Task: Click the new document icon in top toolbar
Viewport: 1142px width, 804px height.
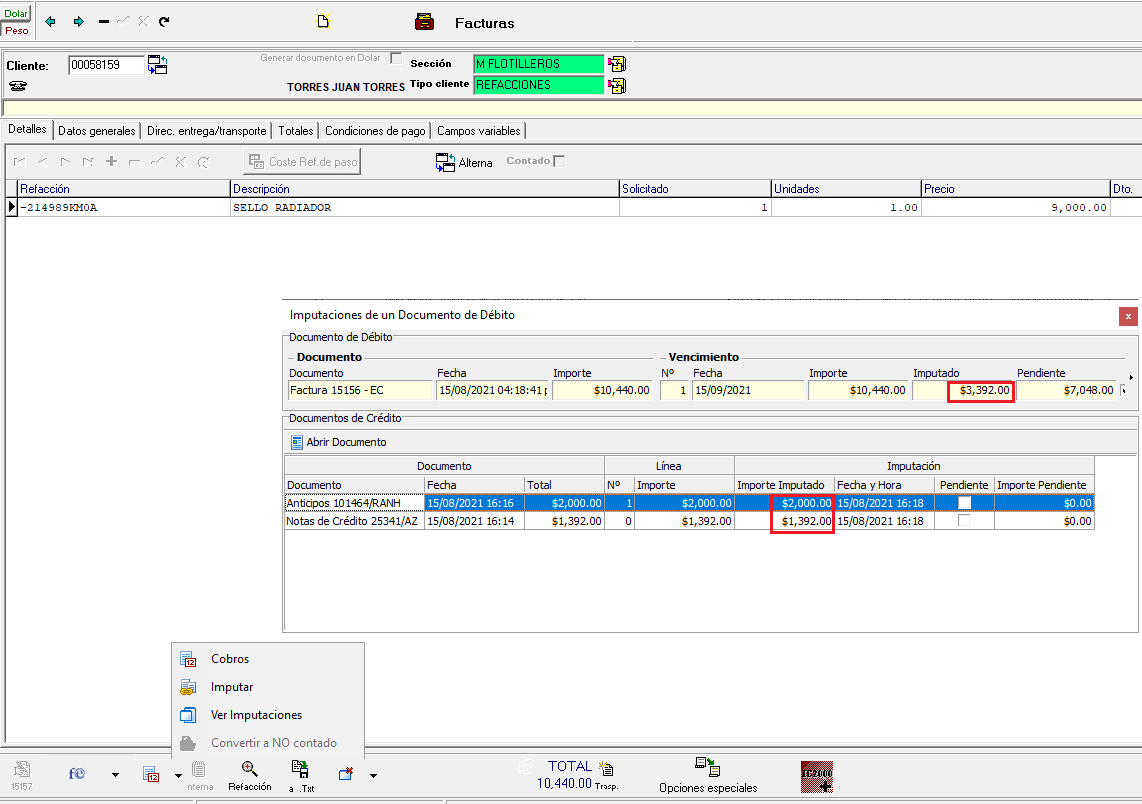Action: (x=323, y=22)
